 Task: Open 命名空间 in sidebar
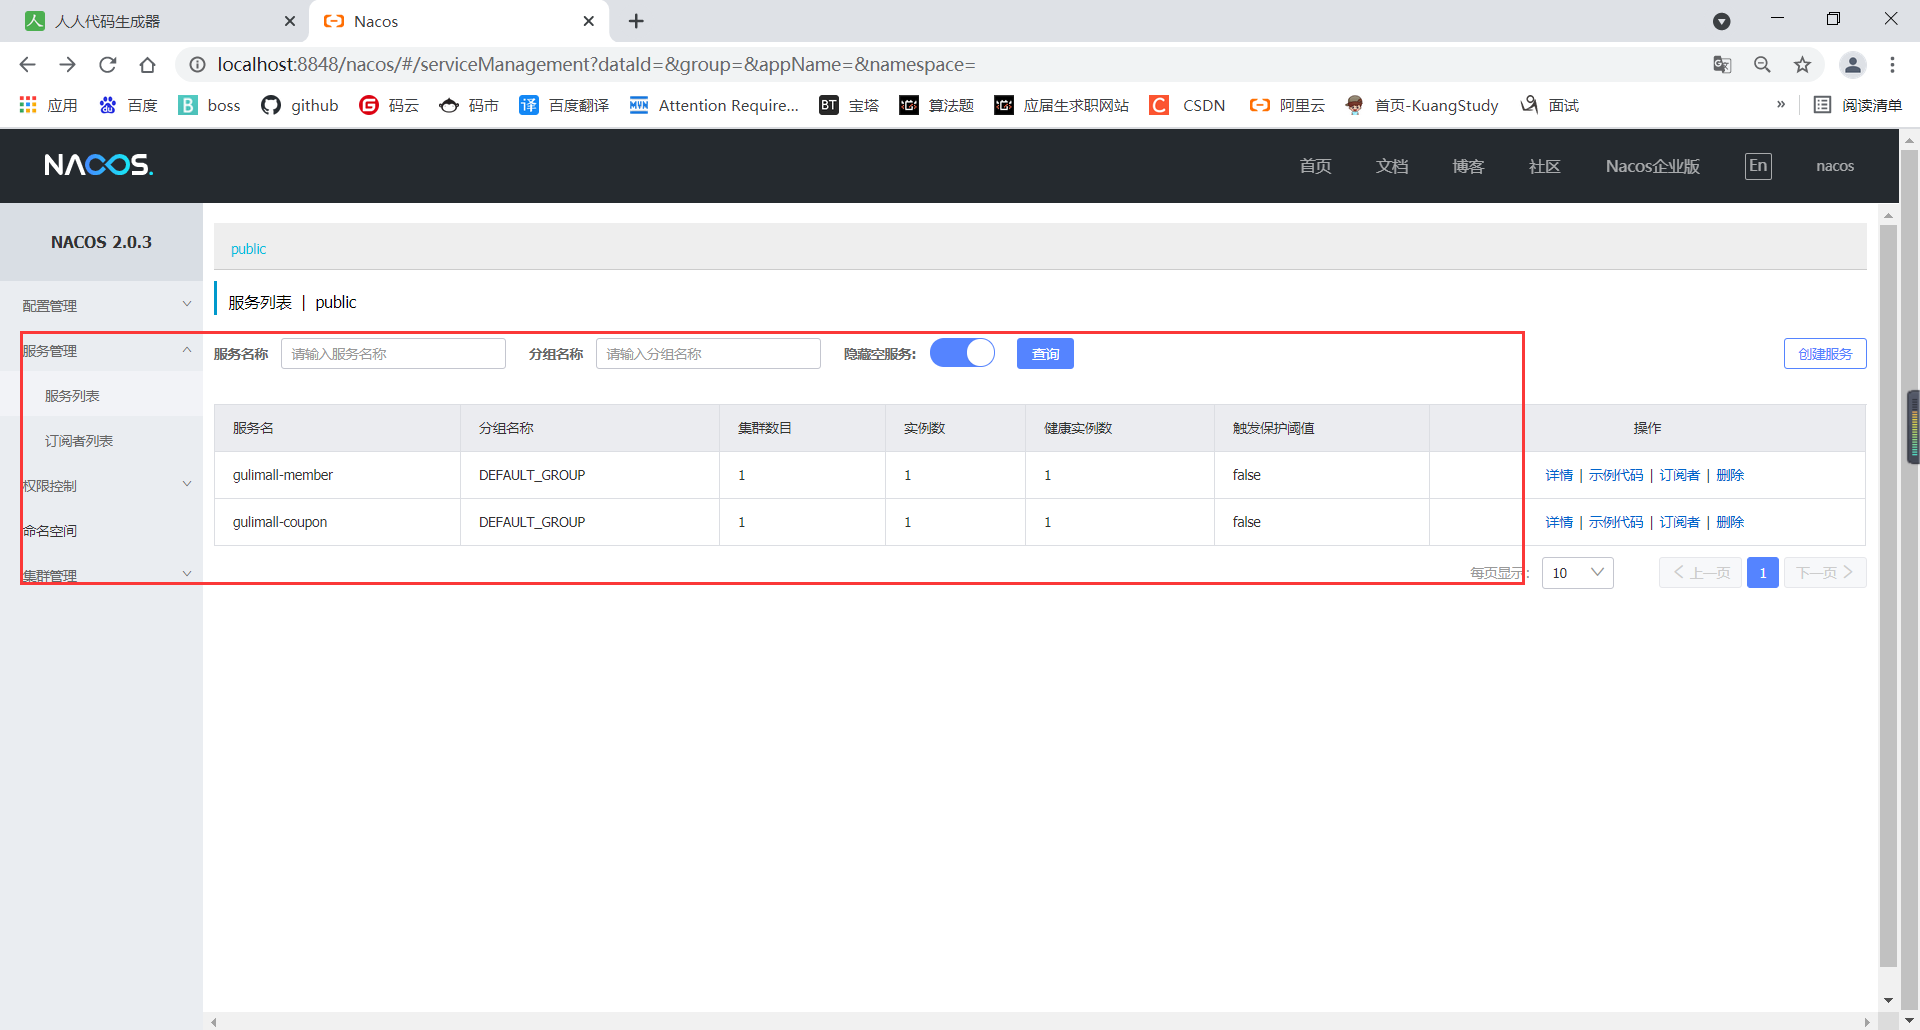tap(101, 530)
